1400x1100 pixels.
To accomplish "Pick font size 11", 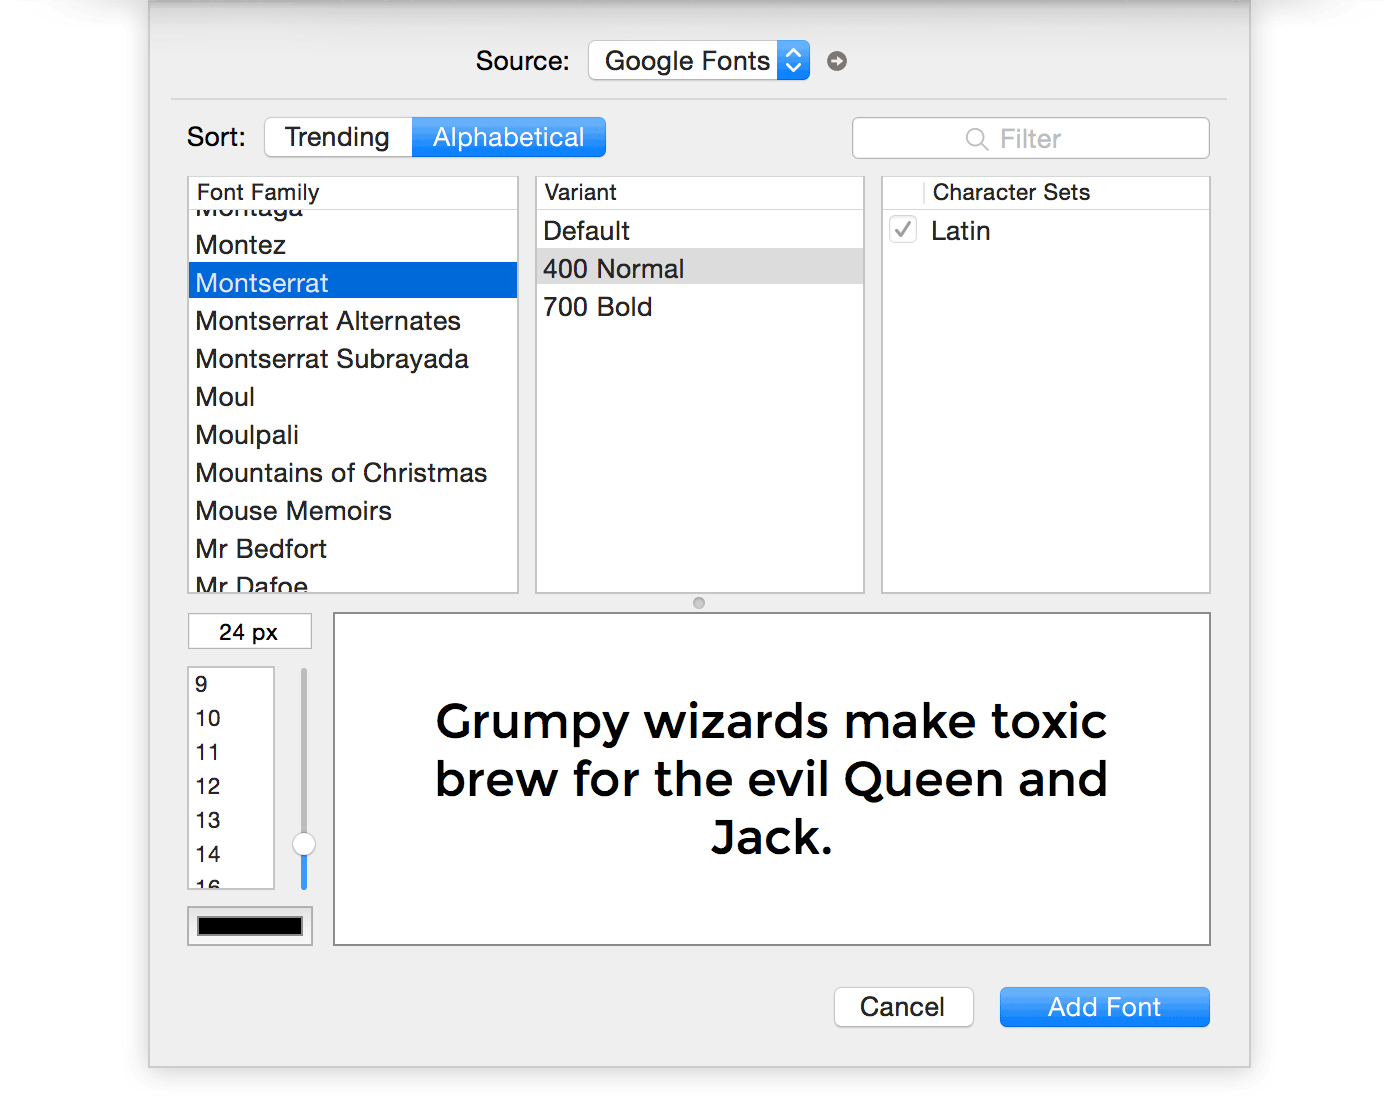I will pos(231,752).
